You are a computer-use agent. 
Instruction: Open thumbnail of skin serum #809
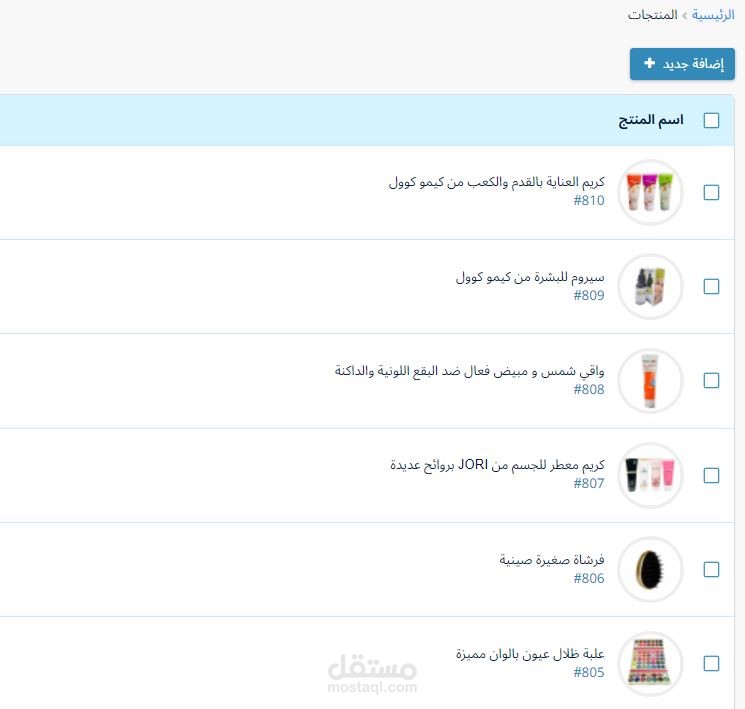click(650, 287)
